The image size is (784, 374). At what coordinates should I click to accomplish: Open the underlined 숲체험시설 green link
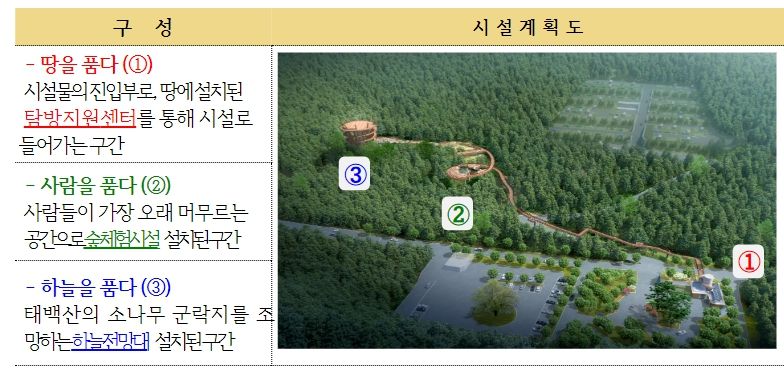[x=122, y=240]
